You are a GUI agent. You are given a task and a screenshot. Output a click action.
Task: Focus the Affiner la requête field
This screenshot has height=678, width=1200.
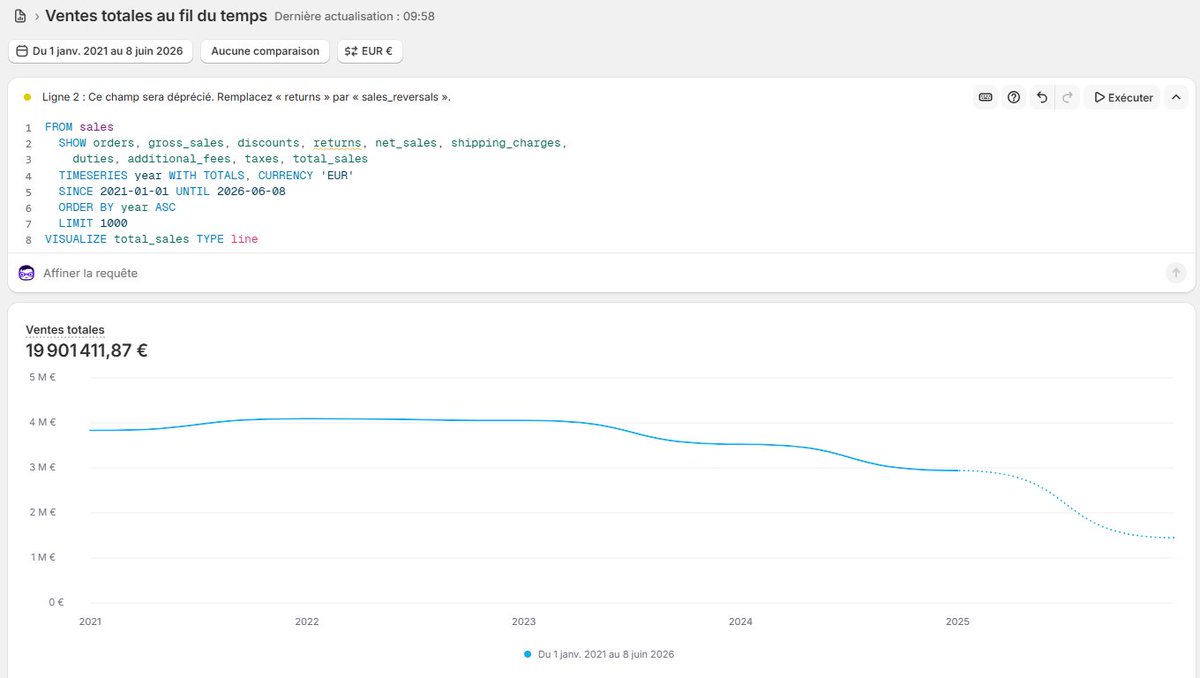click(x=600, y=273)
